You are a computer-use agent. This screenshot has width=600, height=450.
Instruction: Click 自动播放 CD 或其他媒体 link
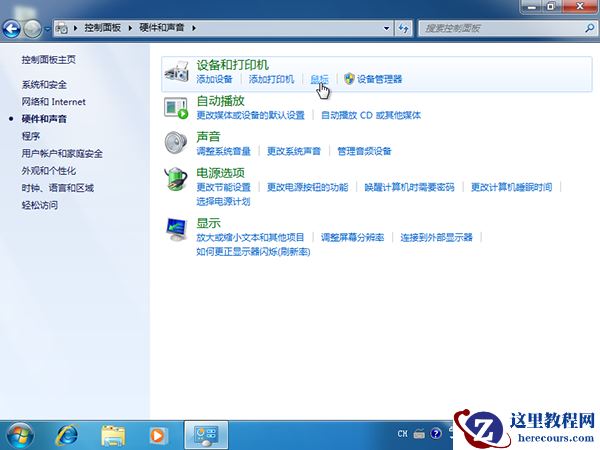(371, 115)
